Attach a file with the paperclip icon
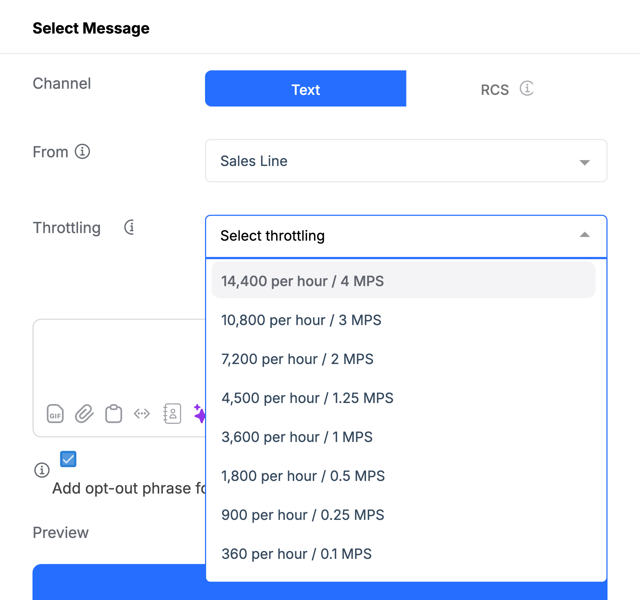 [x=84, y=414]
